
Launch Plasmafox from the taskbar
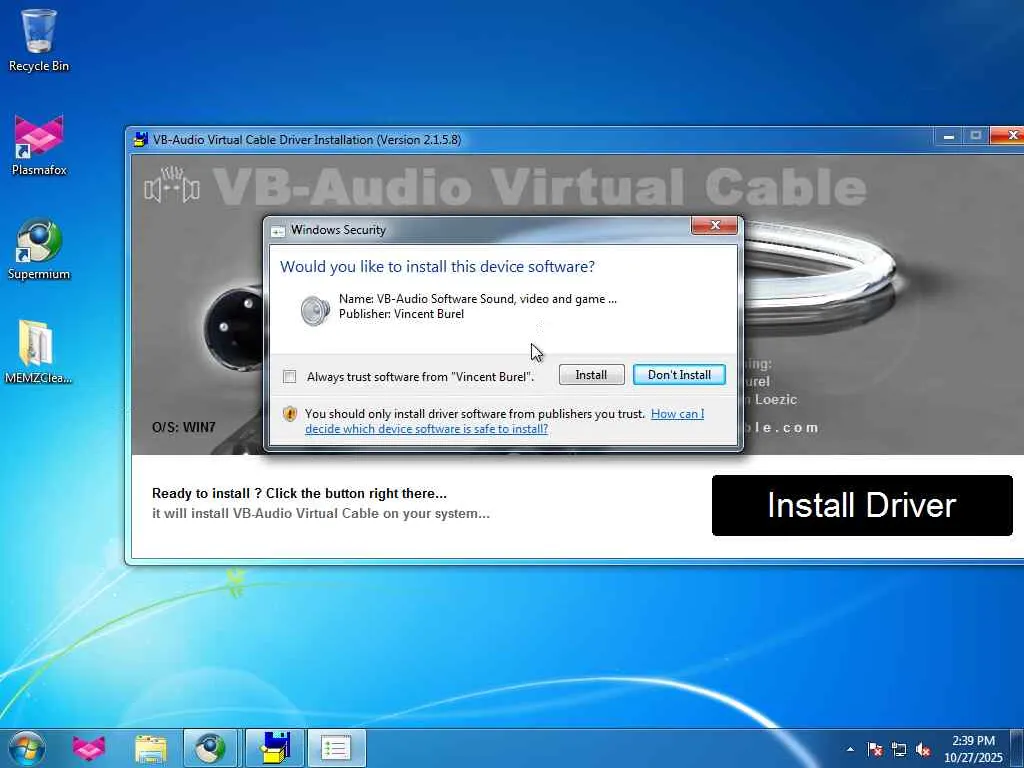[x=89, y=748]
